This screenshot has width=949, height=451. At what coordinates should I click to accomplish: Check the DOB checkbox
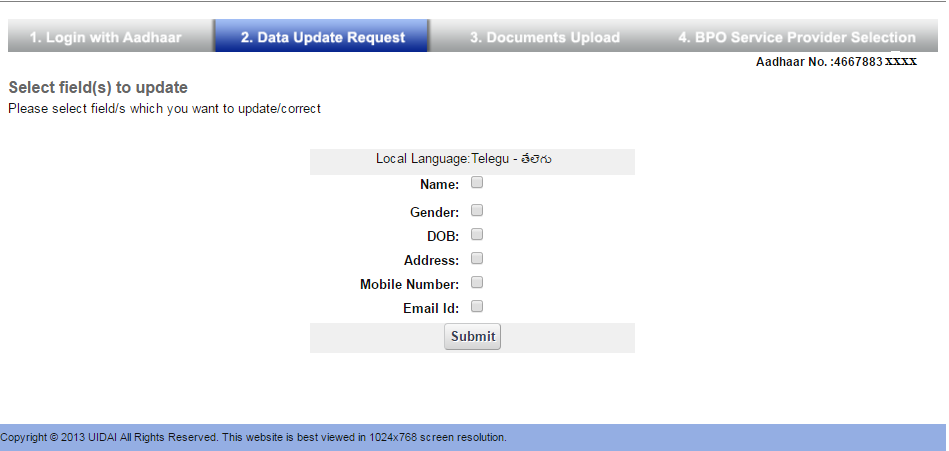click(x=477, y=235)
